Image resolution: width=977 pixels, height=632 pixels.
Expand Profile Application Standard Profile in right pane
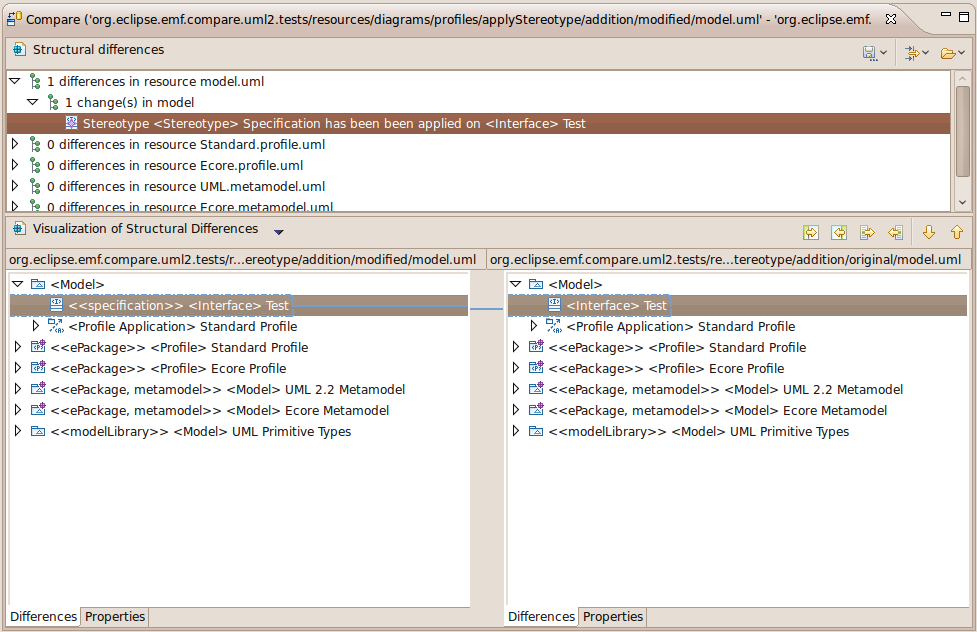(533, 326)
